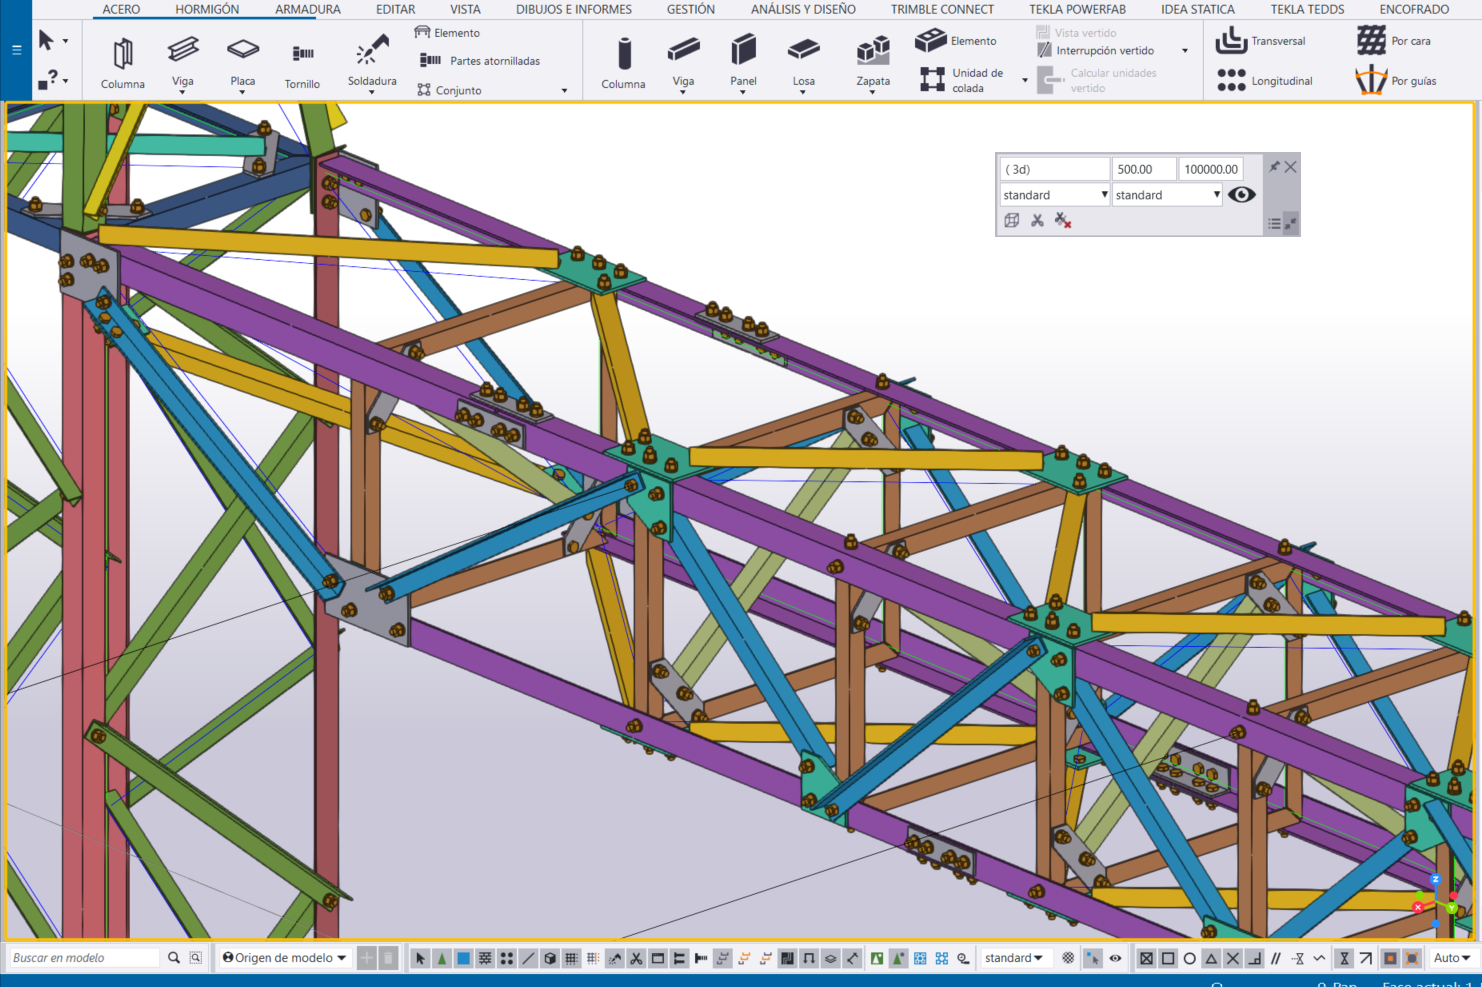Open the TRIMBLE CONNECT tab
Viewport: 1482px width, 987px height.
(x=942, y=9)
